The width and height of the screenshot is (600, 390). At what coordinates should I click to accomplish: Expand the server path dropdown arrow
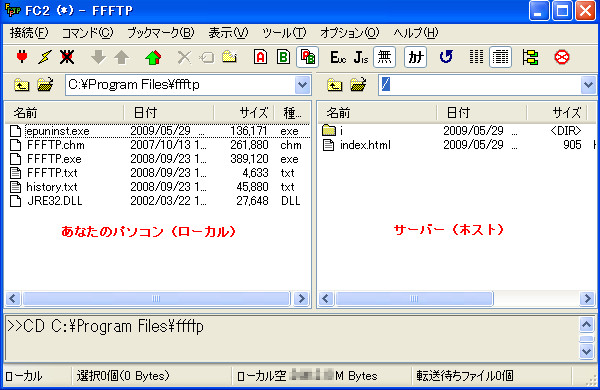(x=588, y=85)
